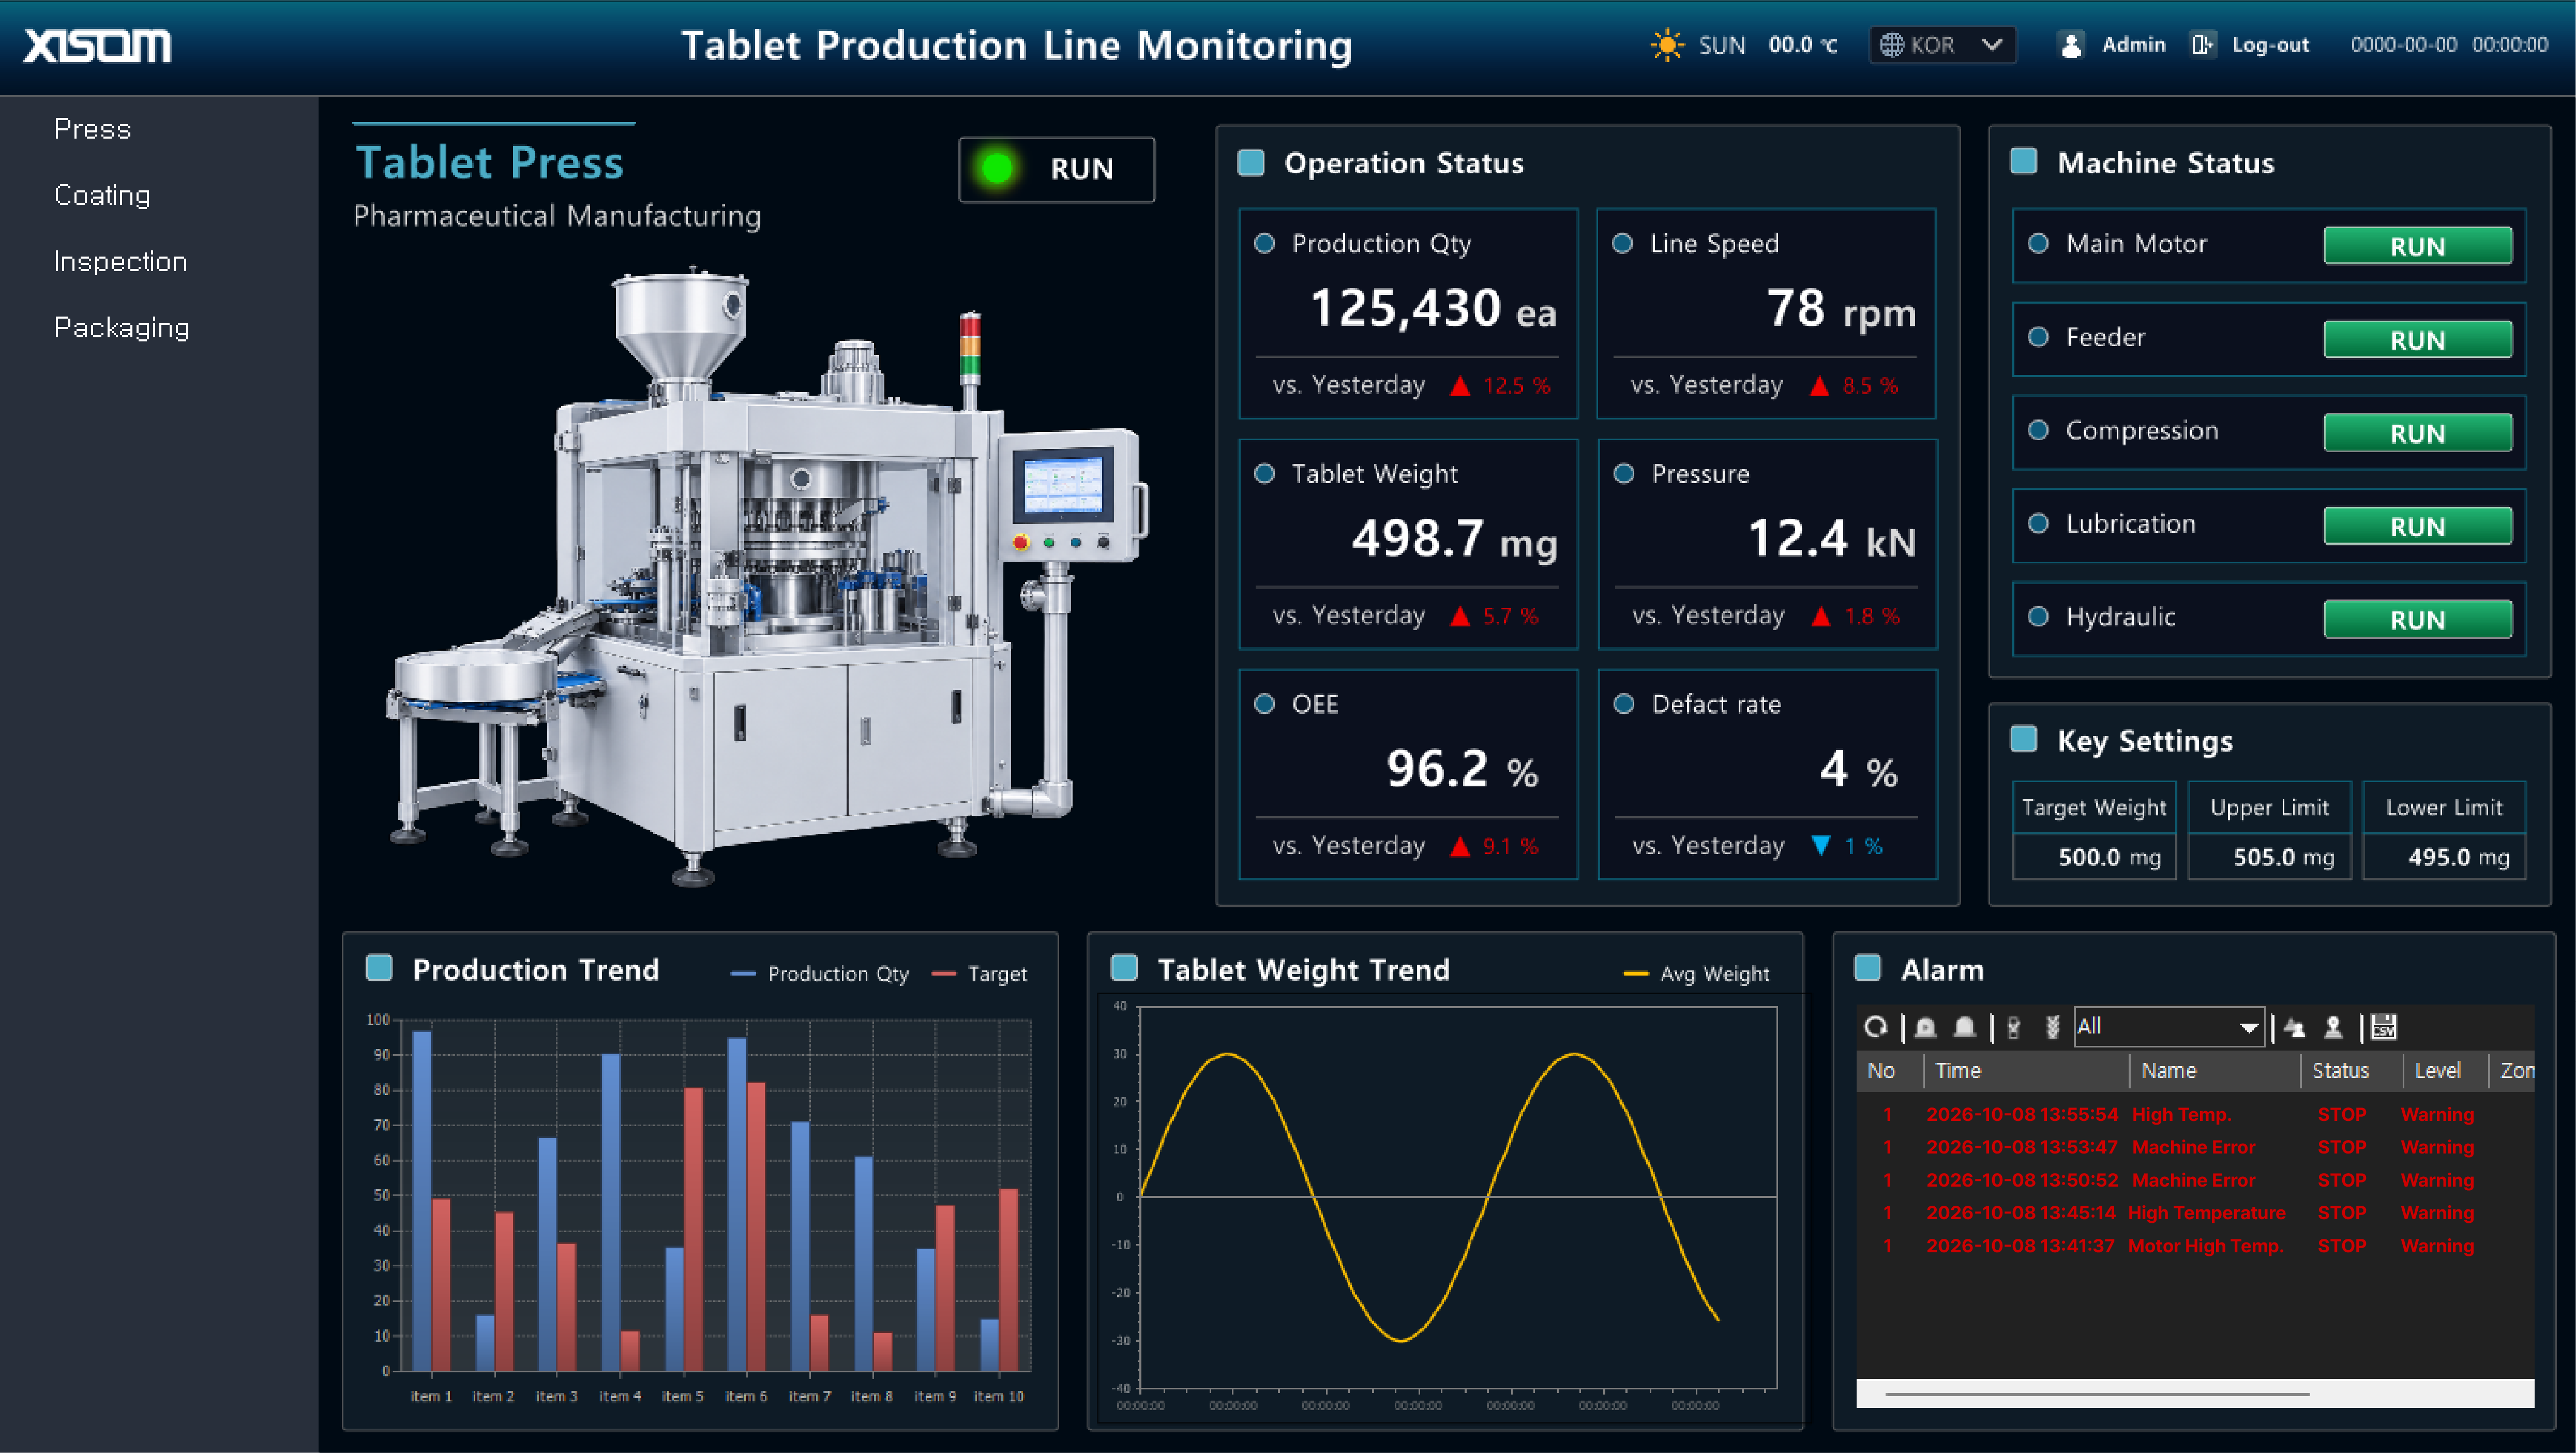Sort alarms by the Level column header
This screenshot has width=2576, height=1453.
point(2445,1070)
